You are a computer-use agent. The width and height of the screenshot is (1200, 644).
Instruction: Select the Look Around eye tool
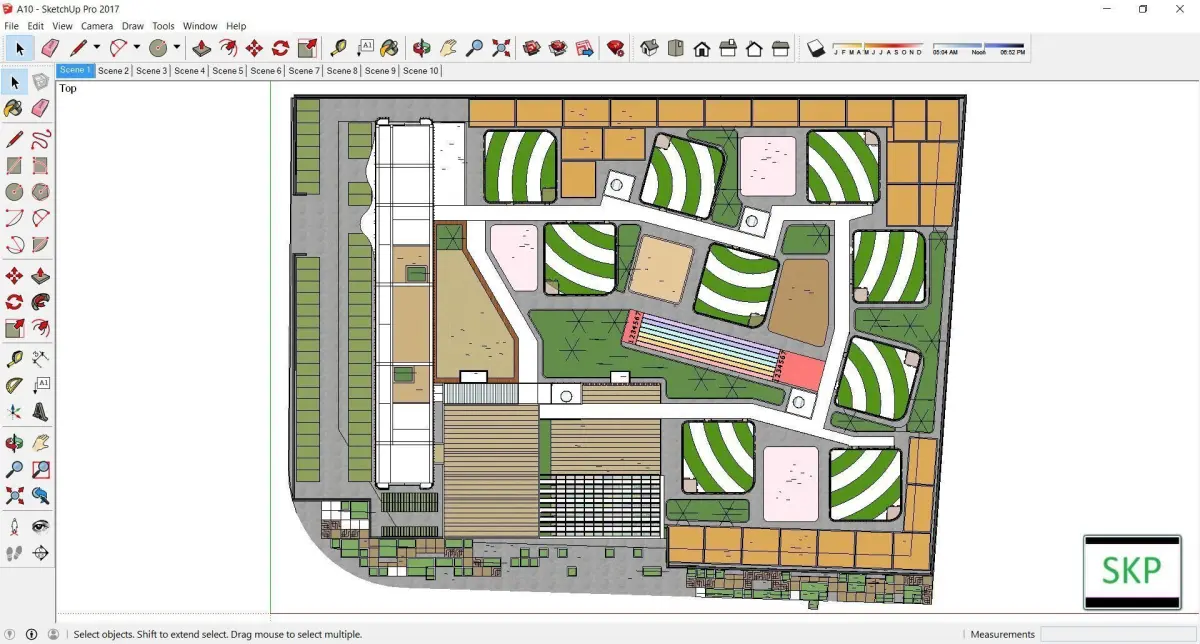(x=40, y=526)
